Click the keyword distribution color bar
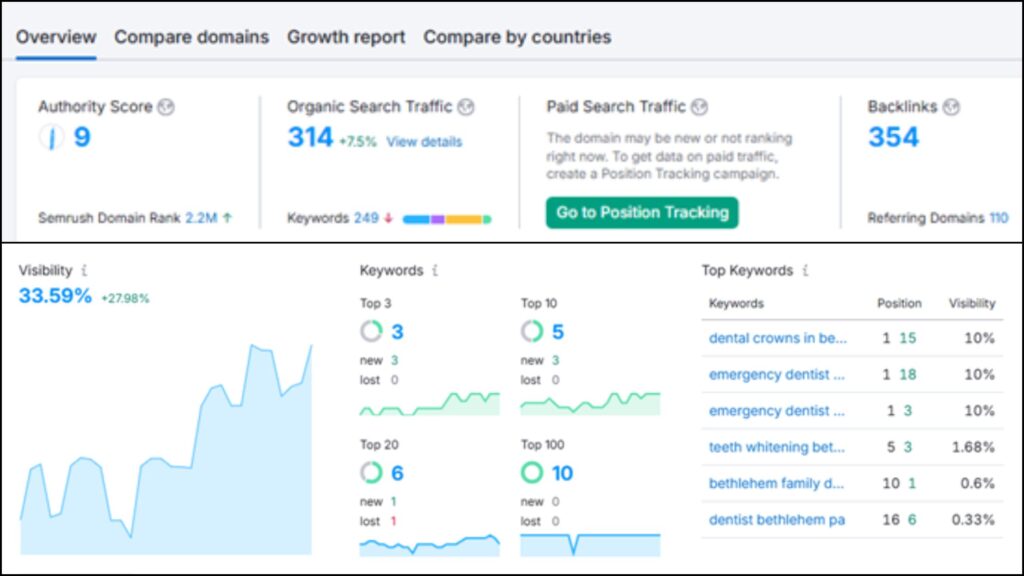This screenshot has width=1024, height=576. pyautogui.click(x=447, y=219)
